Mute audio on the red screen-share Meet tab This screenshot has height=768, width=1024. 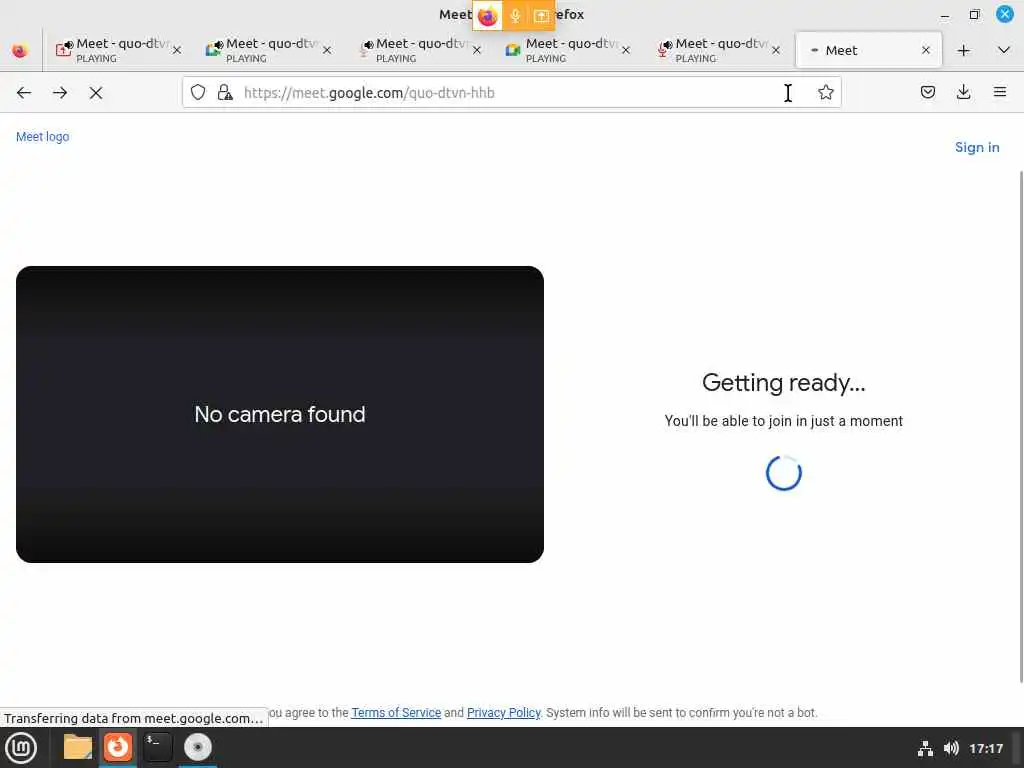pos(67,45)
